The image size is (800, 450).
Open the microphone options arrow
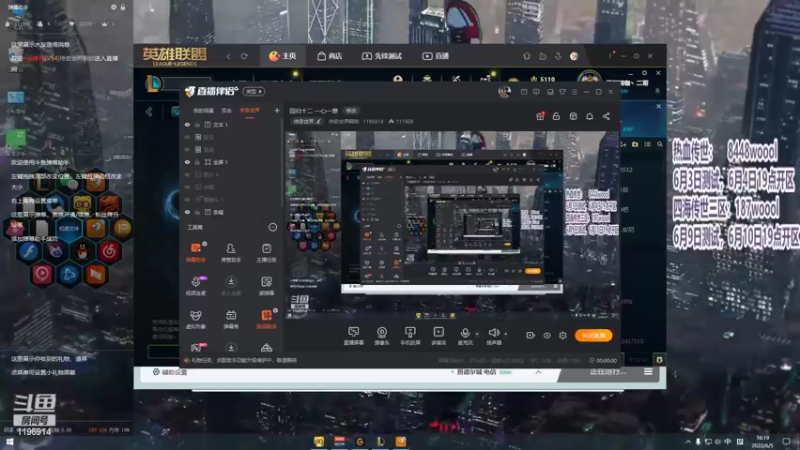tap(477, 334)
